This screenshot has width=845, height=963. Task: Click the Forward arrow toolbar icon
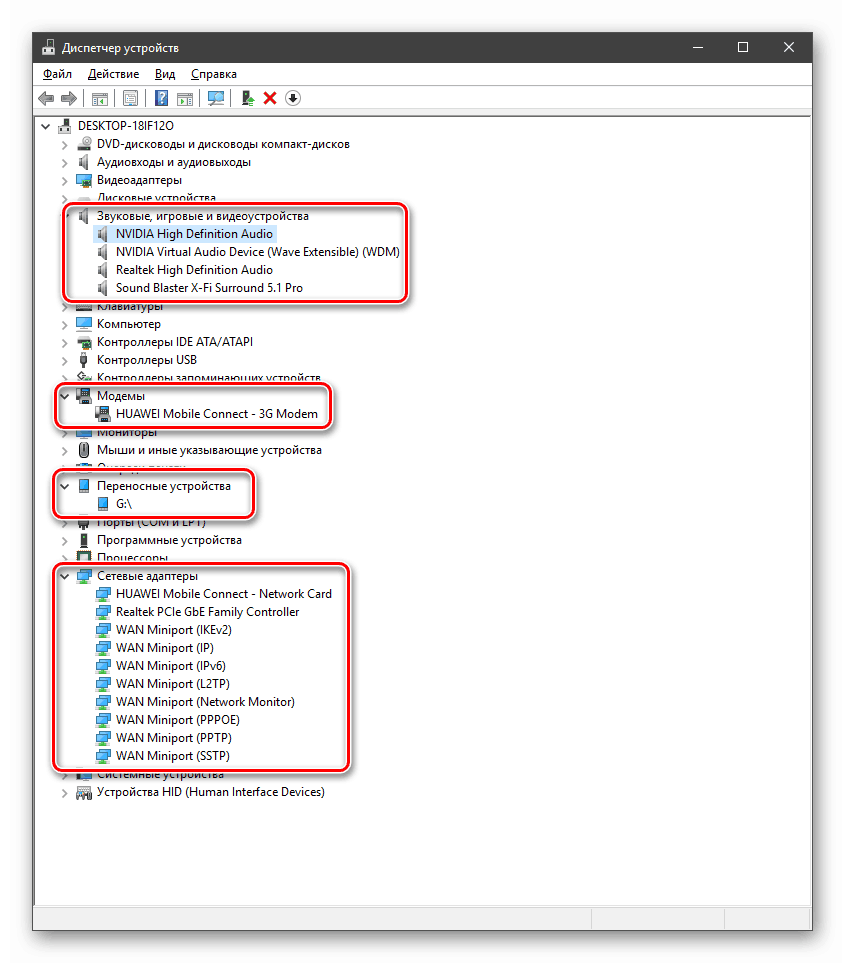69,98
